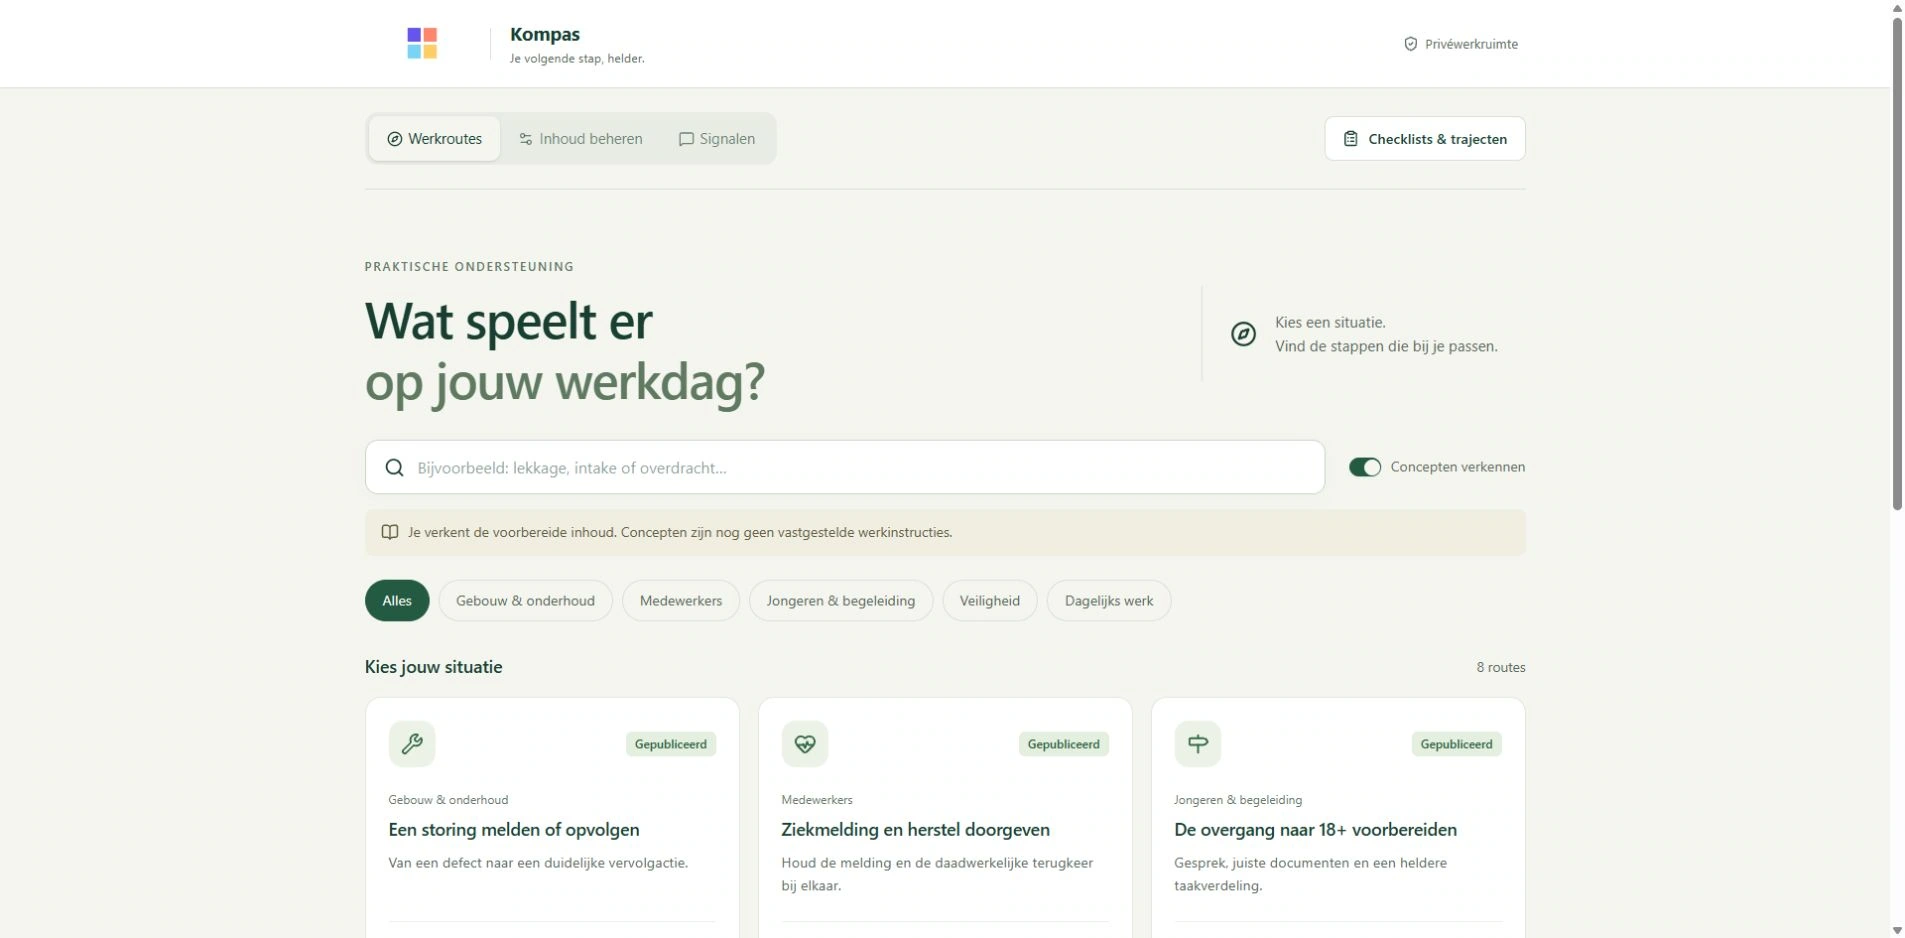The height and width of the screenshot is (938, 1905).
Task: Click the page vertical scrollbar thumb
Action: [1897, 263]
